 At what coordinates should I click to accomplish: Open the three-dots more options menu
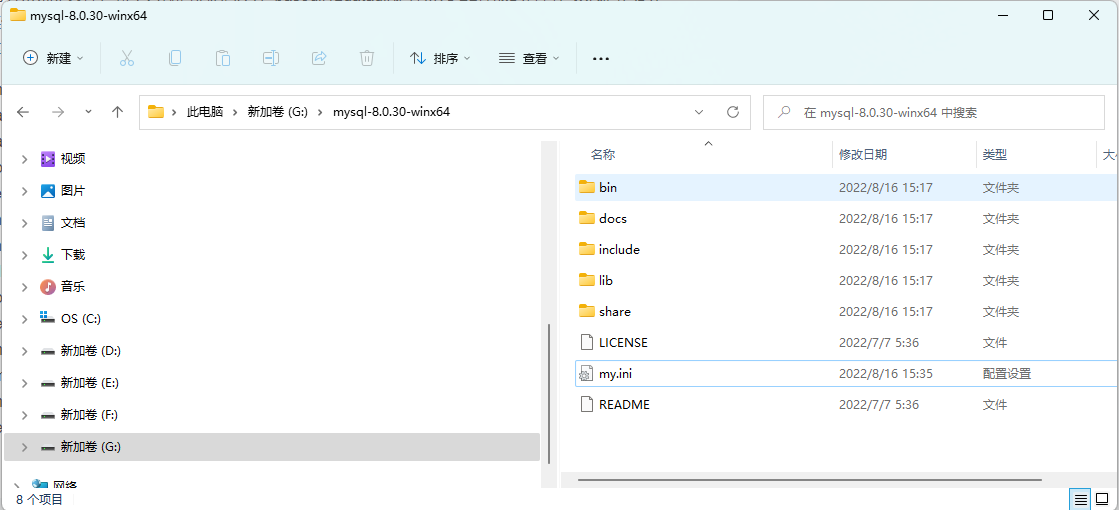601,58
